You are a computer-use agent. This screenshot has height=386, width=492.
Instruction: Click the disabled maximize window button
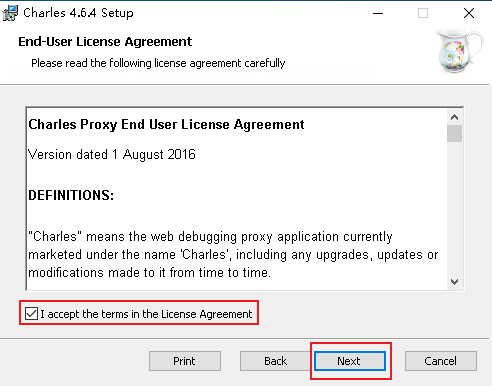(x=423, y=13)
